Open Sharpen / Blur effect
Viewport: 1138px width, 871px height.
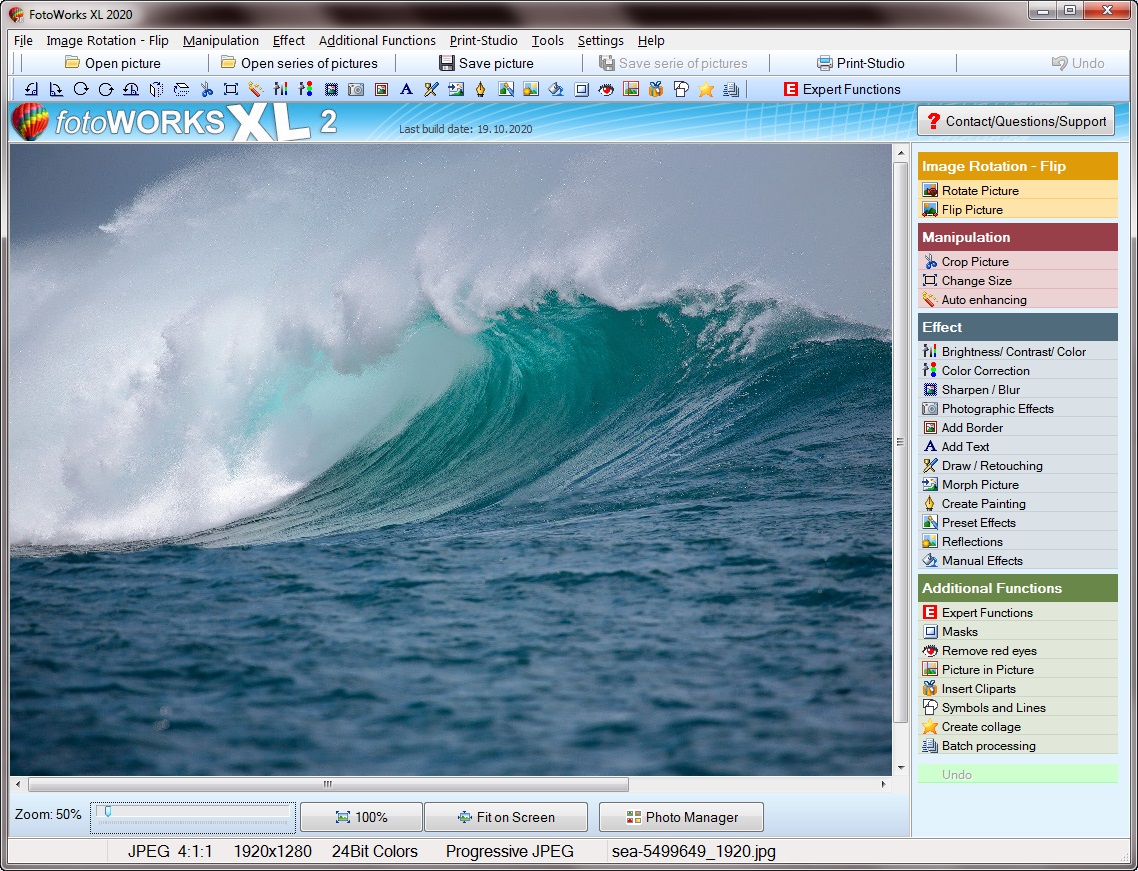click(x=980, y=390)
